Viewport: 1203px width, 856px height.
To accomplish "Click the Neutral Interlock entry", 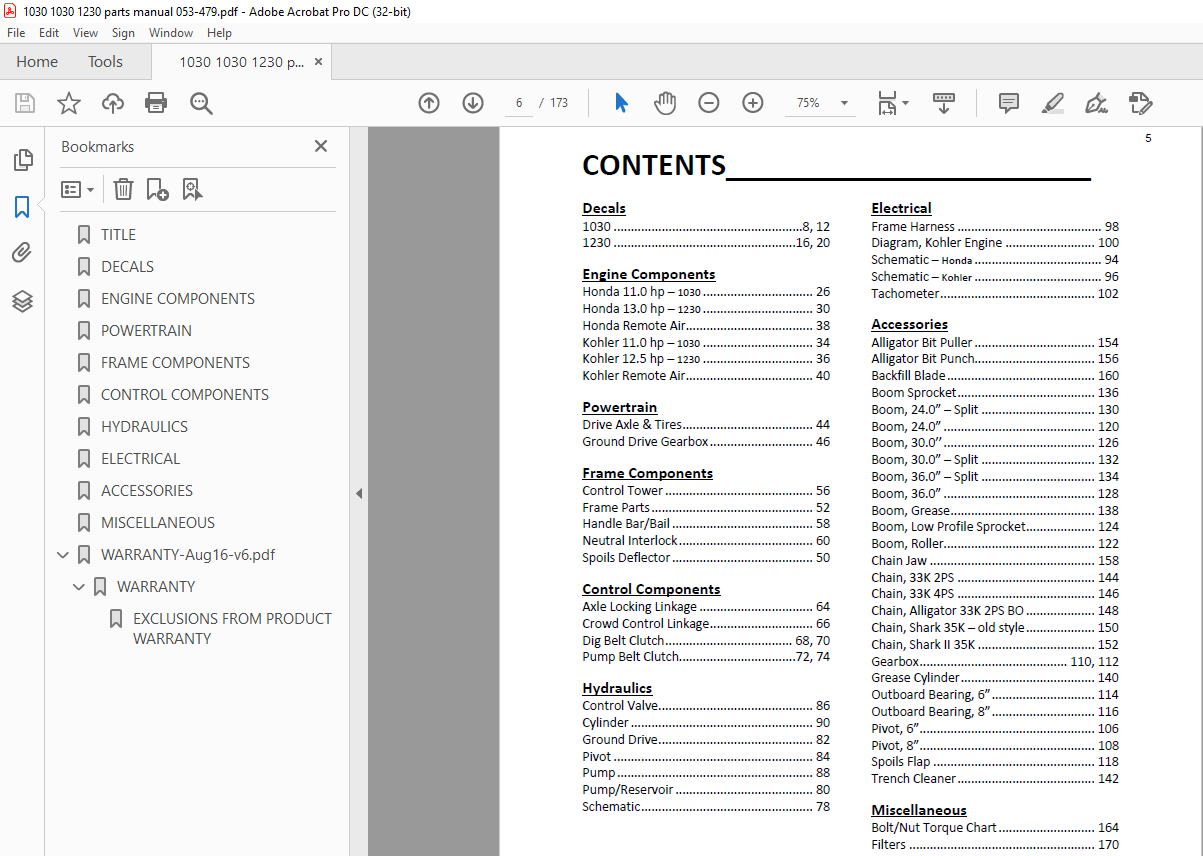I will (x=706, y=541).
